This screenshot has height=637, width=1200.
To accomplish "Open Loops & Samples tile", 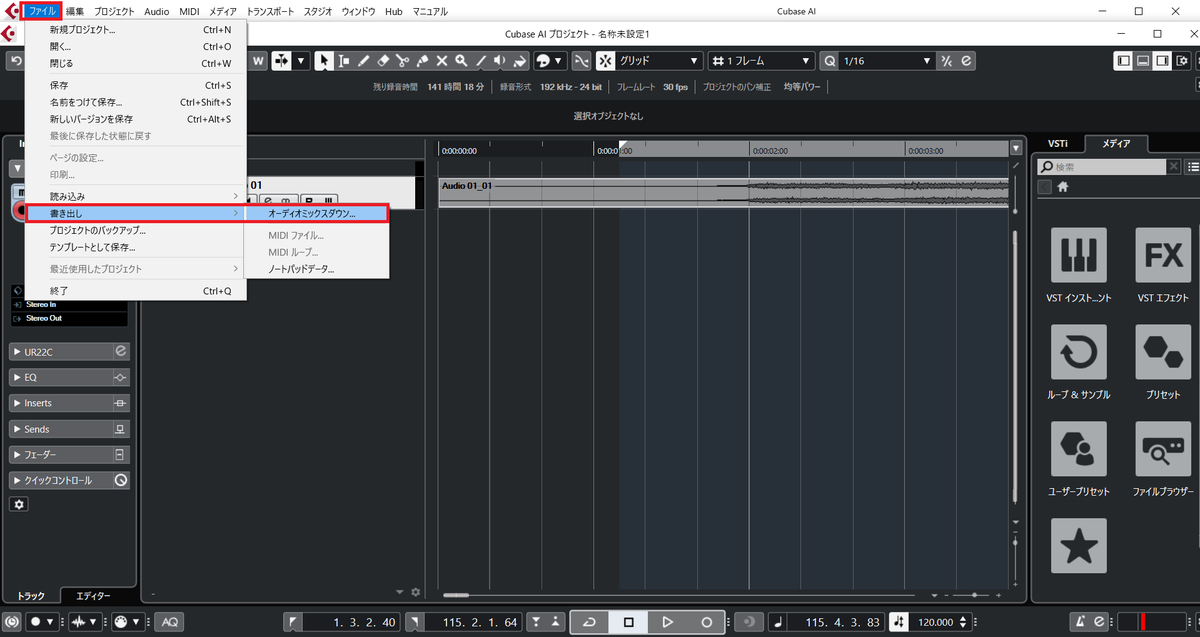I will (x=1079, y=351).
